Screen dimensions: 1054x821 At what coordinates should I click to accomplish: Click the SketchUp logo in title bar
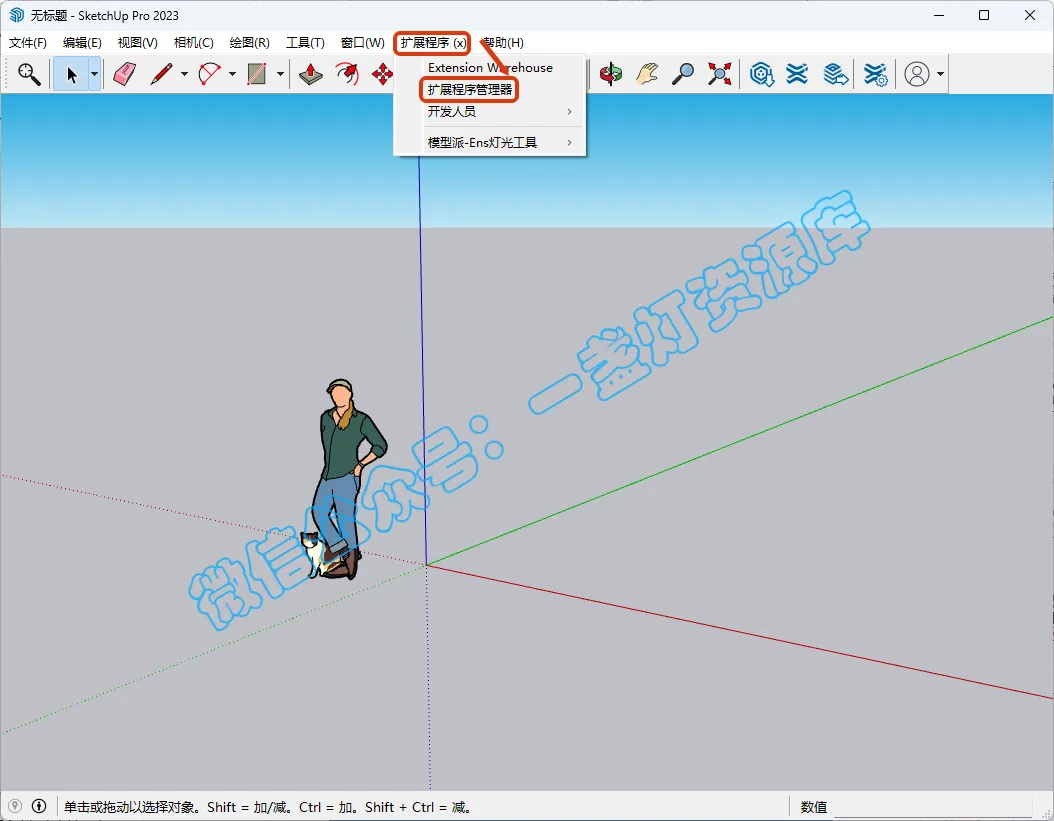17,15
